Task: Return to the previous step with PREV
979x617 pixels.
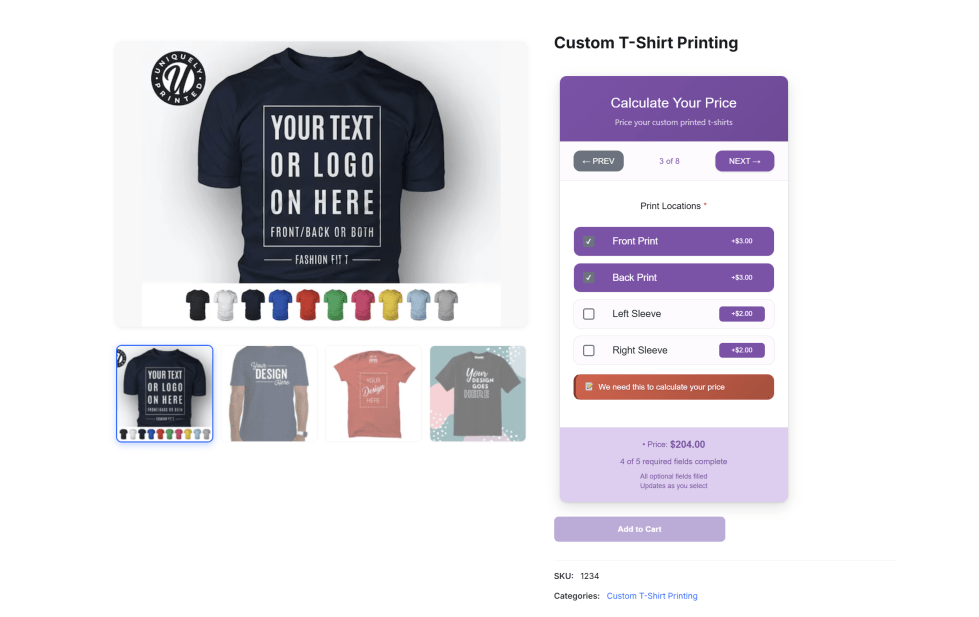Action: (598, 161)
